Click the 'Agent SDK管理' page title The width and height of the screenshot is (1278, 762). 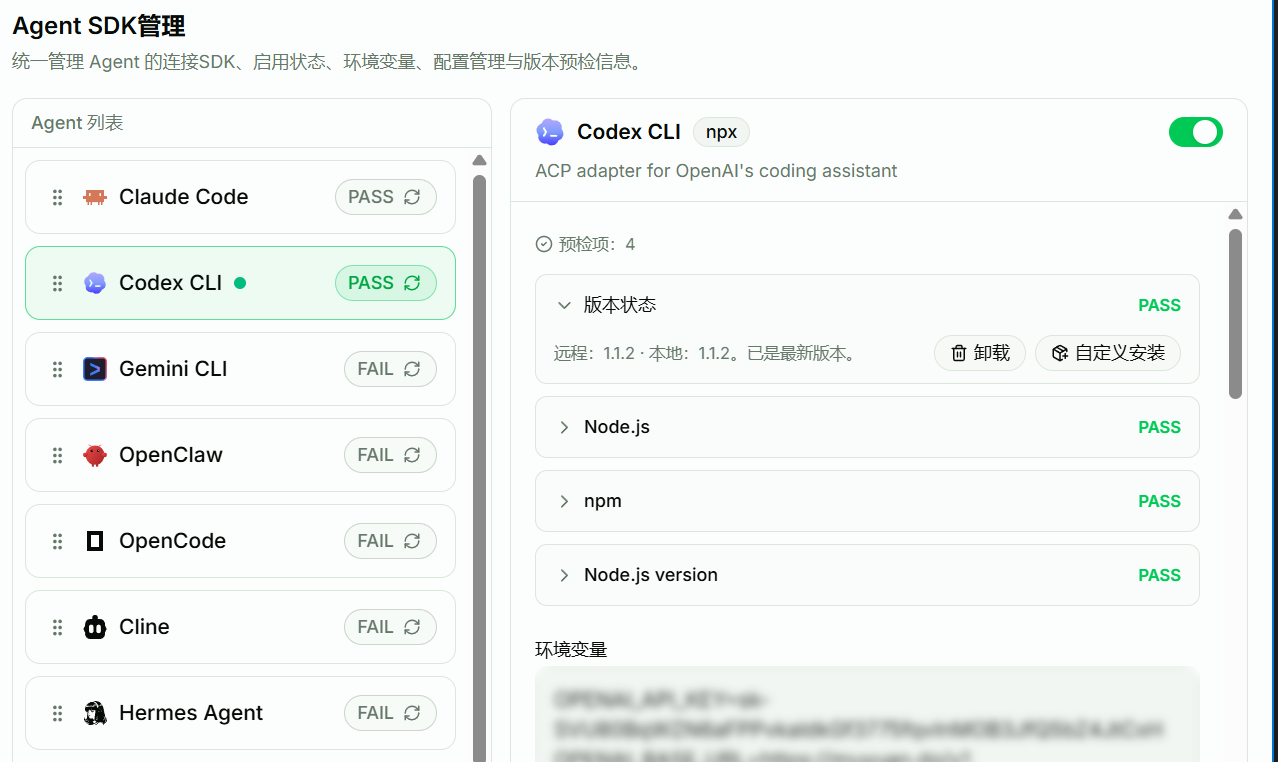point(99,26)
